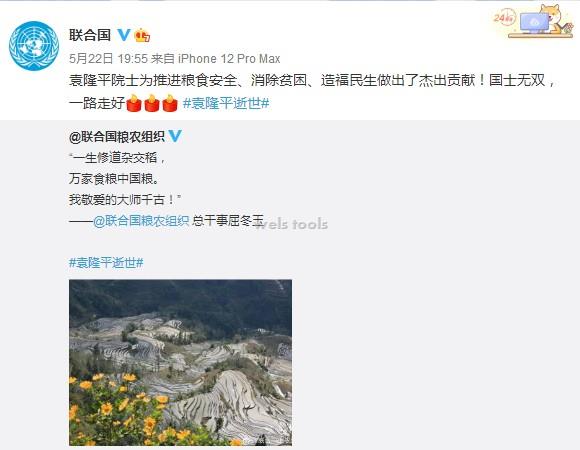Enlarge the rice terraces photo

tap(181, 363)
